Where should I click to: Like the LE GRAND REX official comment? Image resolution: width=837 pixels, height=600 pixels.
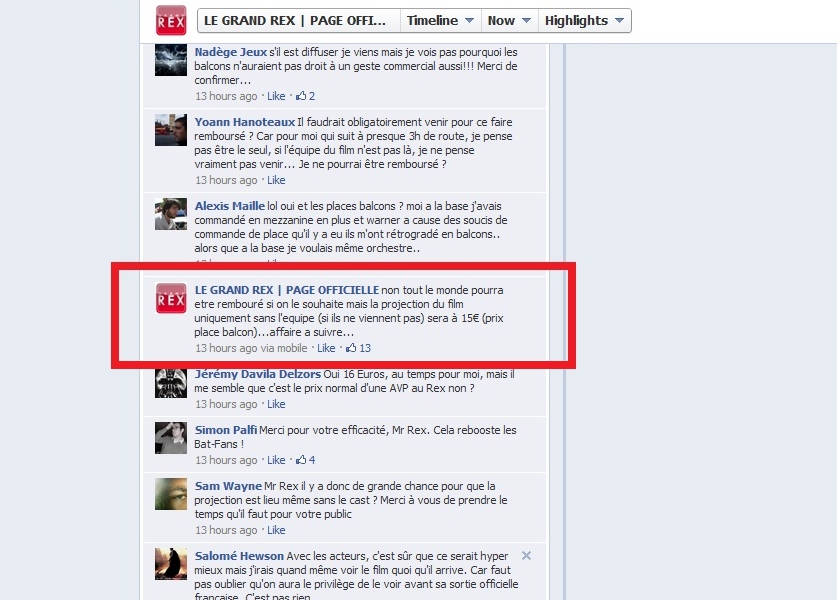coord(326,348)
